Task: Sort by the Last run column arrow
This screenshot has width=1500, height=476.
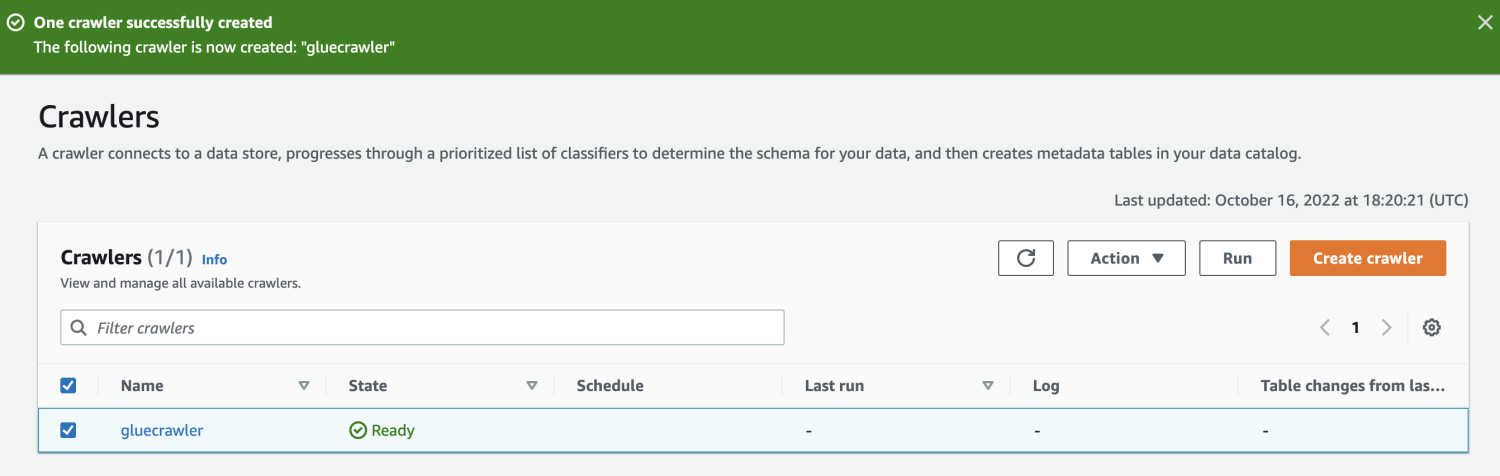Action: 988,385
